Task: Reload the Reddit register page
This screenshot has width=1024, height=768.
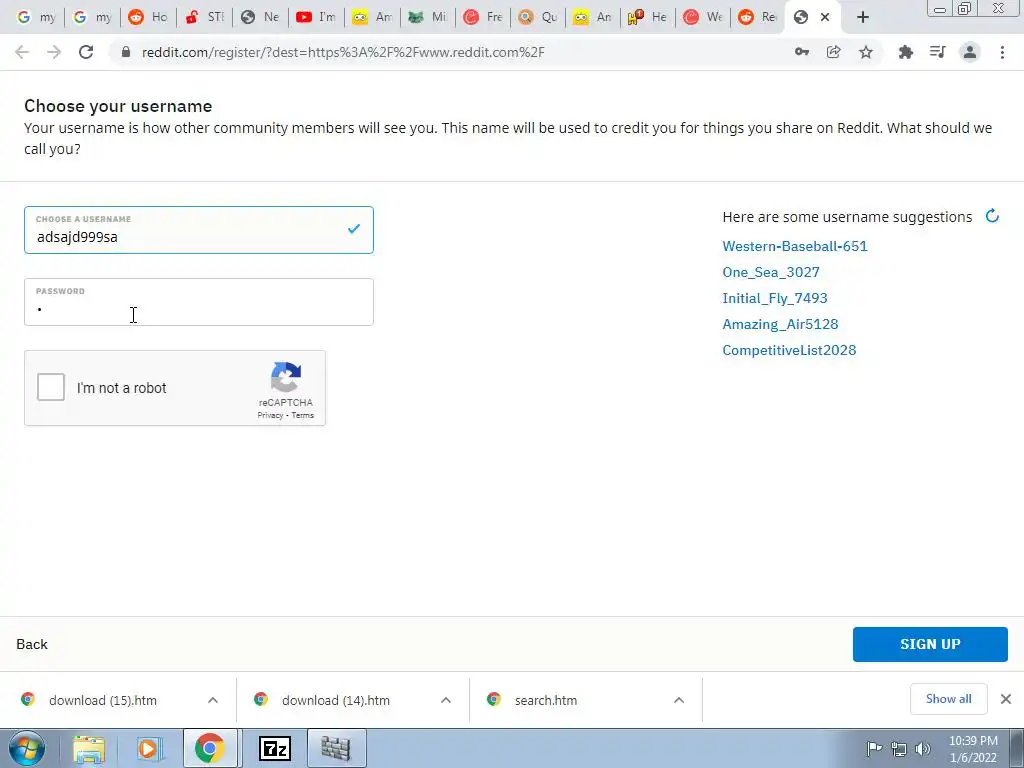Action: pyautogui.click(x=86, y=52)
